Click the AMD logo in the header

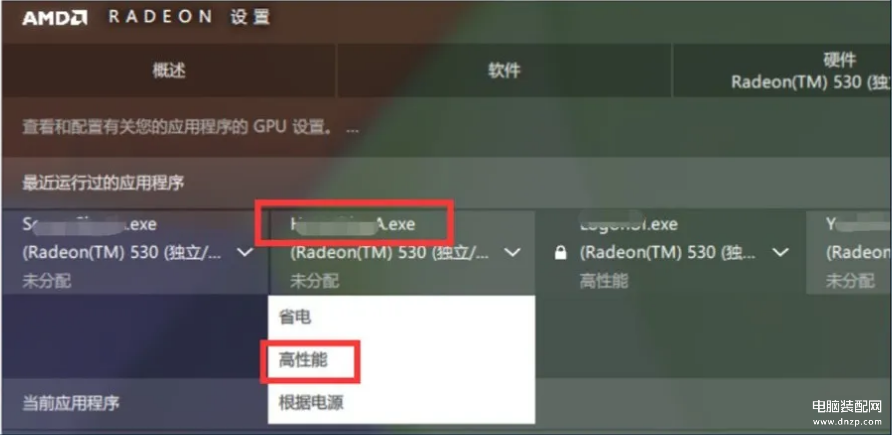pyautogui.click(x=55, y=18)
